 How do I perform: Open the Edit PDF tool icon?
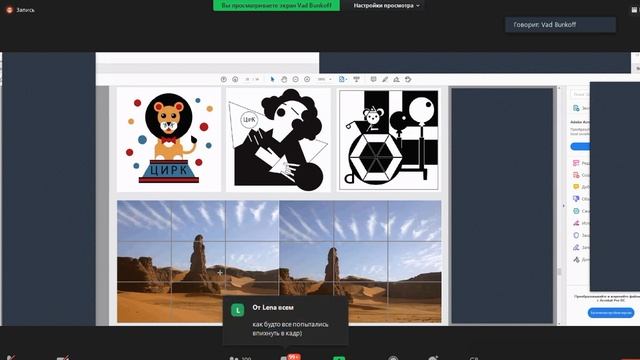pos(576,163)
